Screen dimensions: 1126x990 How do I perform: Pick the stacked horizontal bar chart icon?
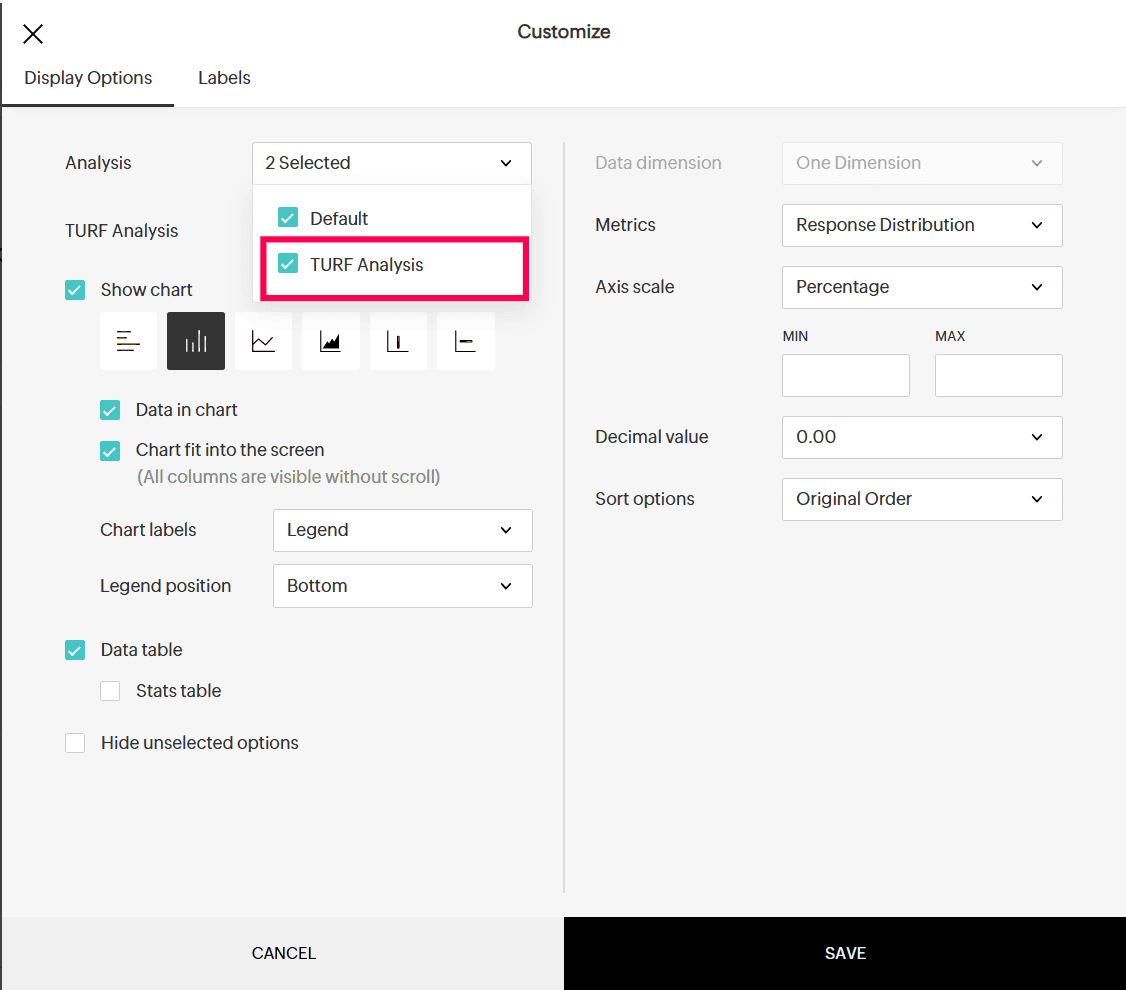coord(465,341)
